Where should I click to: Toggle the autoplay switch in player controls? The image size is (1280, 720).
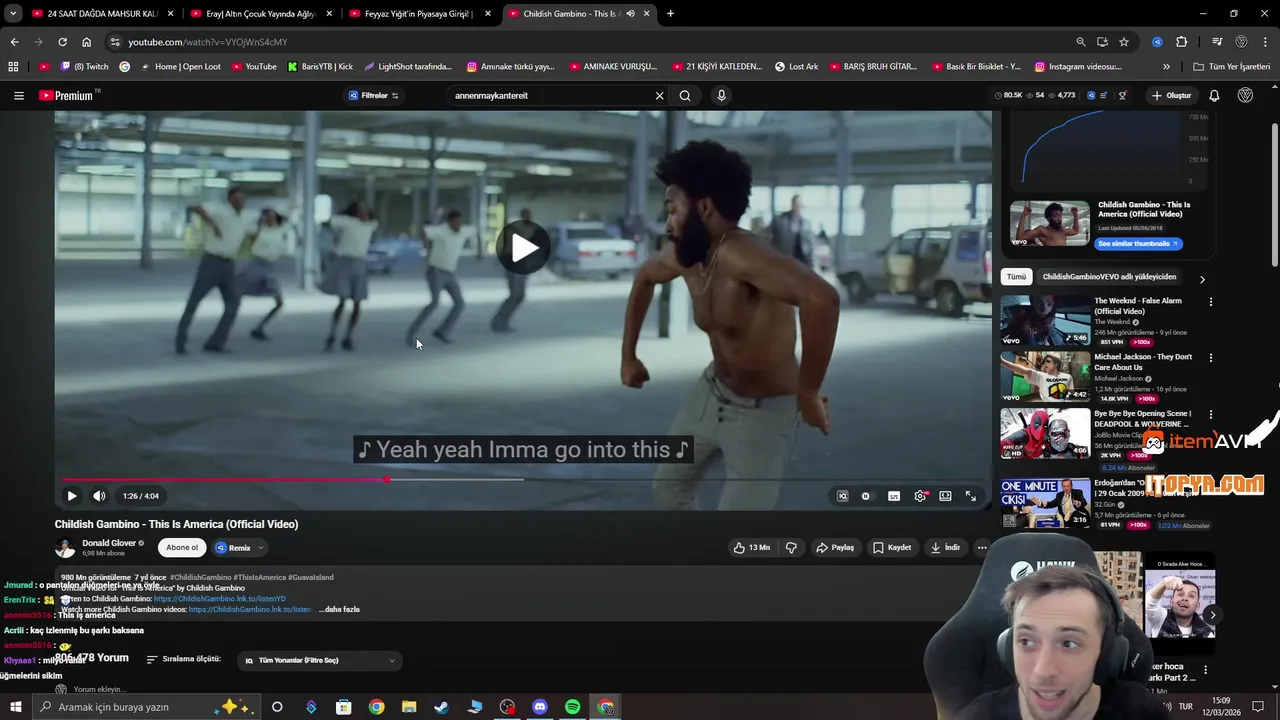(x=866, y=496)
